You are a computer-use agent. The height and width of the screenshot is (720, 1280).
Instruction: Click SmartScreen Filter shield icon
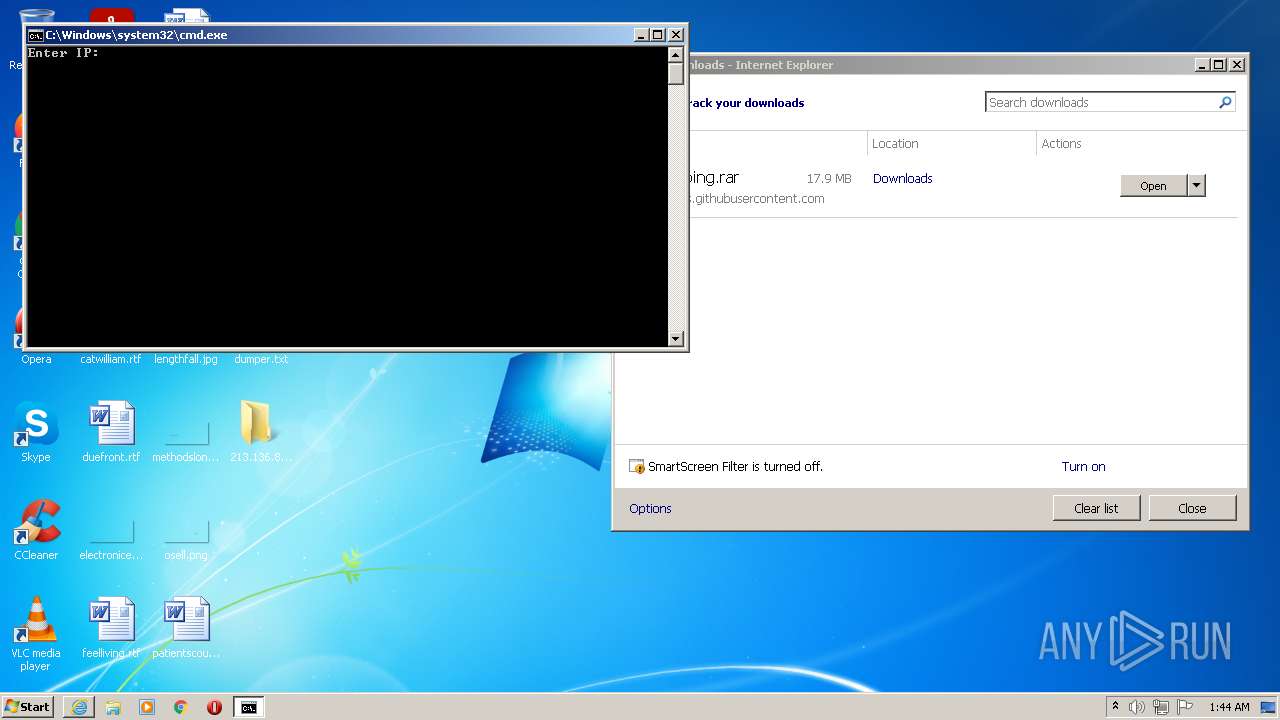[x=637, y=467]
